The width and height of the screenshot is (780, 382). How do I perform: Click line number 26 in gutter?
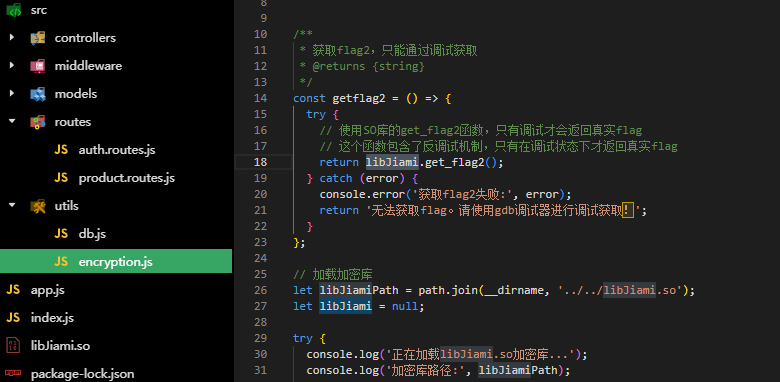tap(260, 290)
